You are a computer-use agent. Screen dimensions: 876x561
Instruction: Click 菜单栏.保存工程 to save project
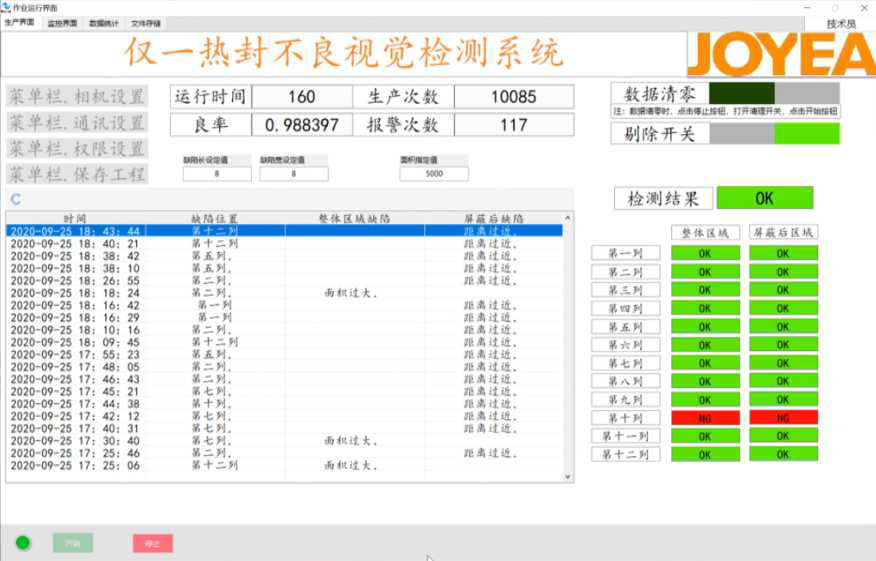point(77,174)
